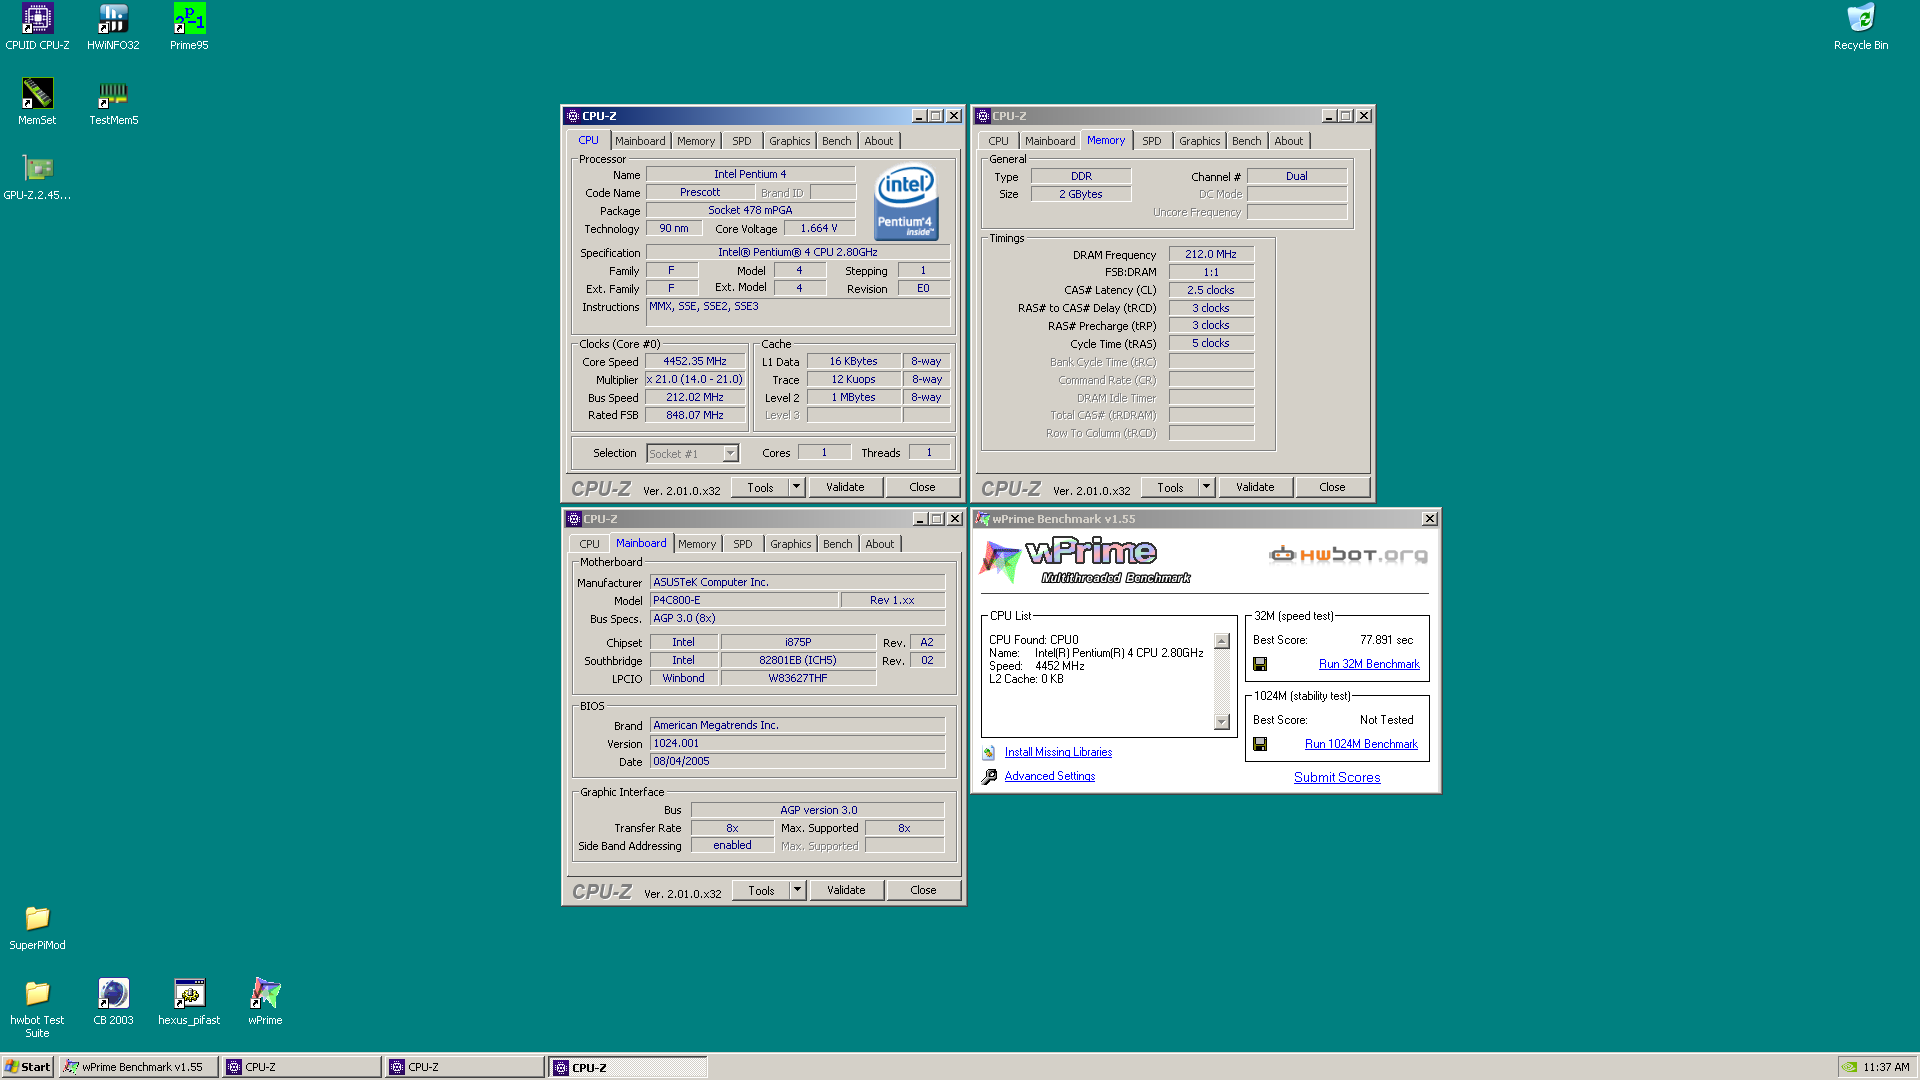
Task: Click CPU-Z title bar icon in CPU window
Action: (x=573, y=116)
